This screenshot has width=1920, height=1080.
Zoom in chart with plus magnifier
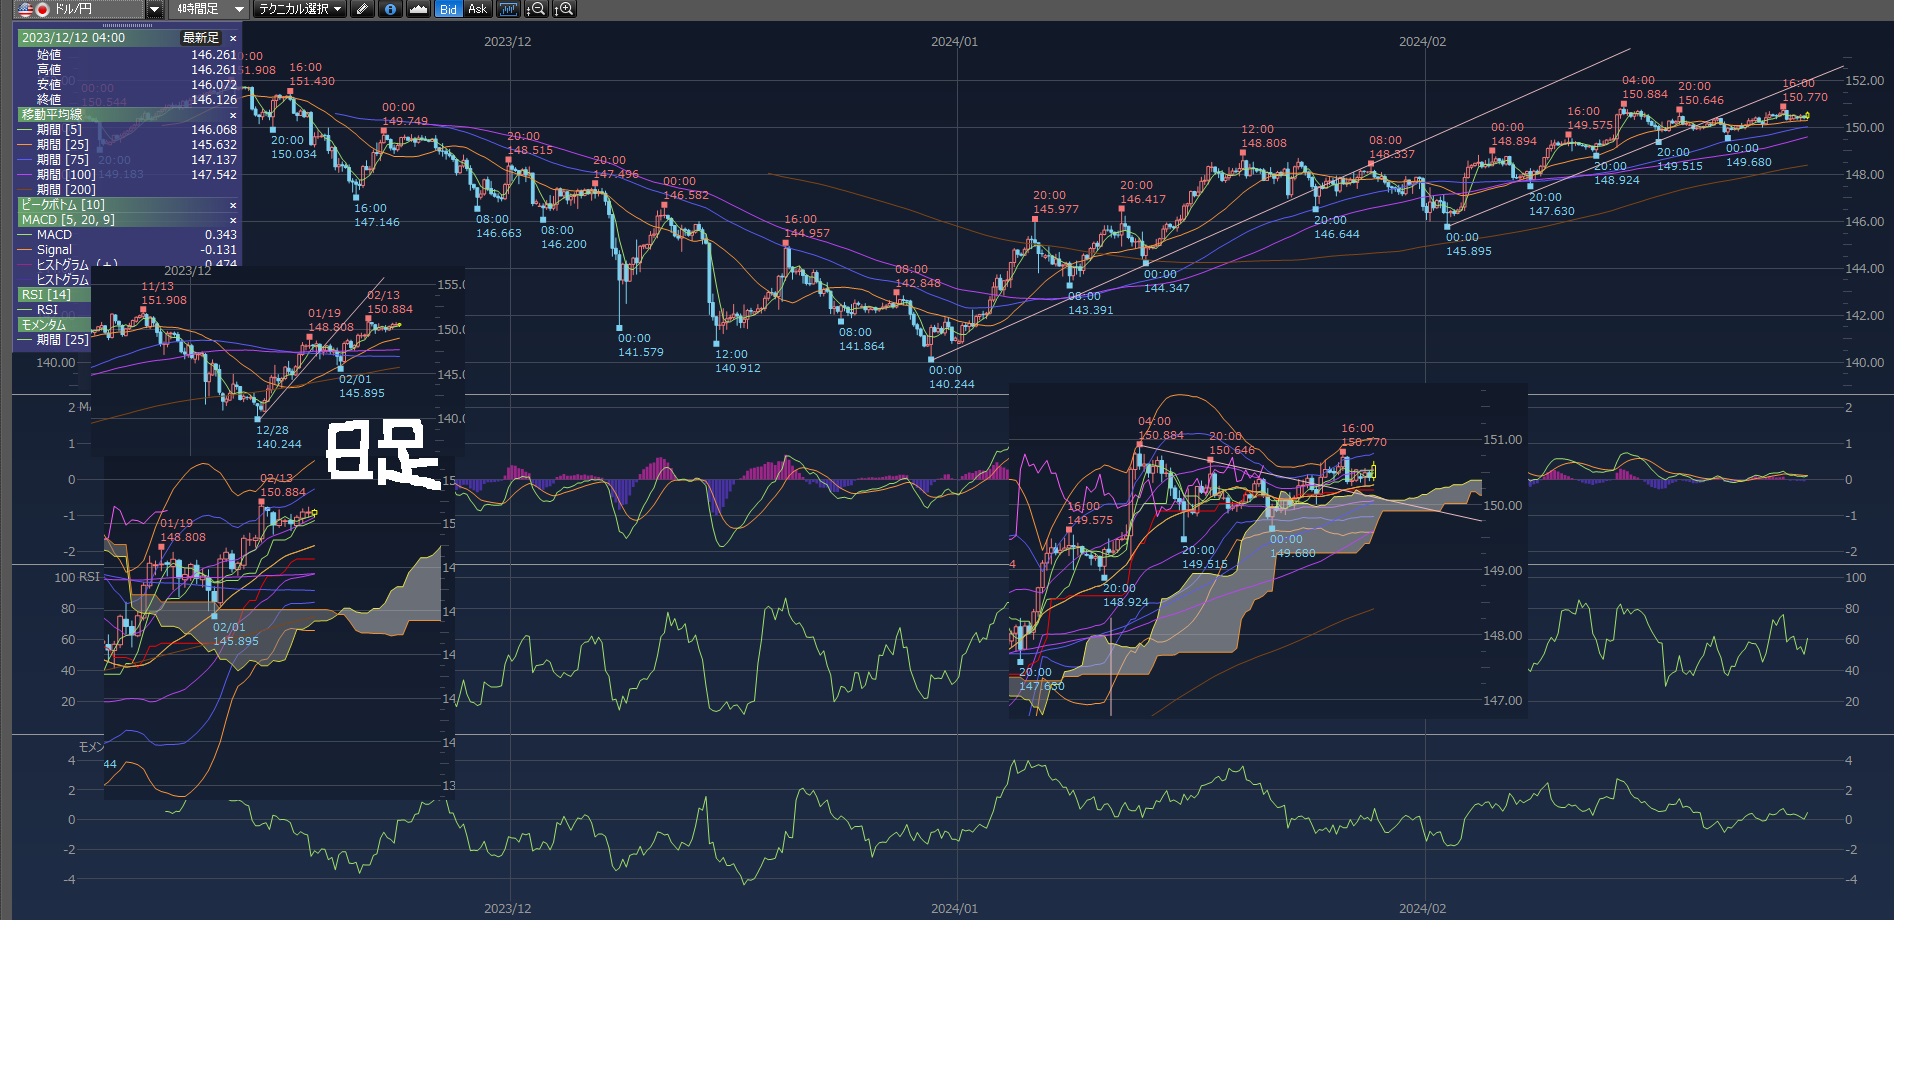pos(565,9)
